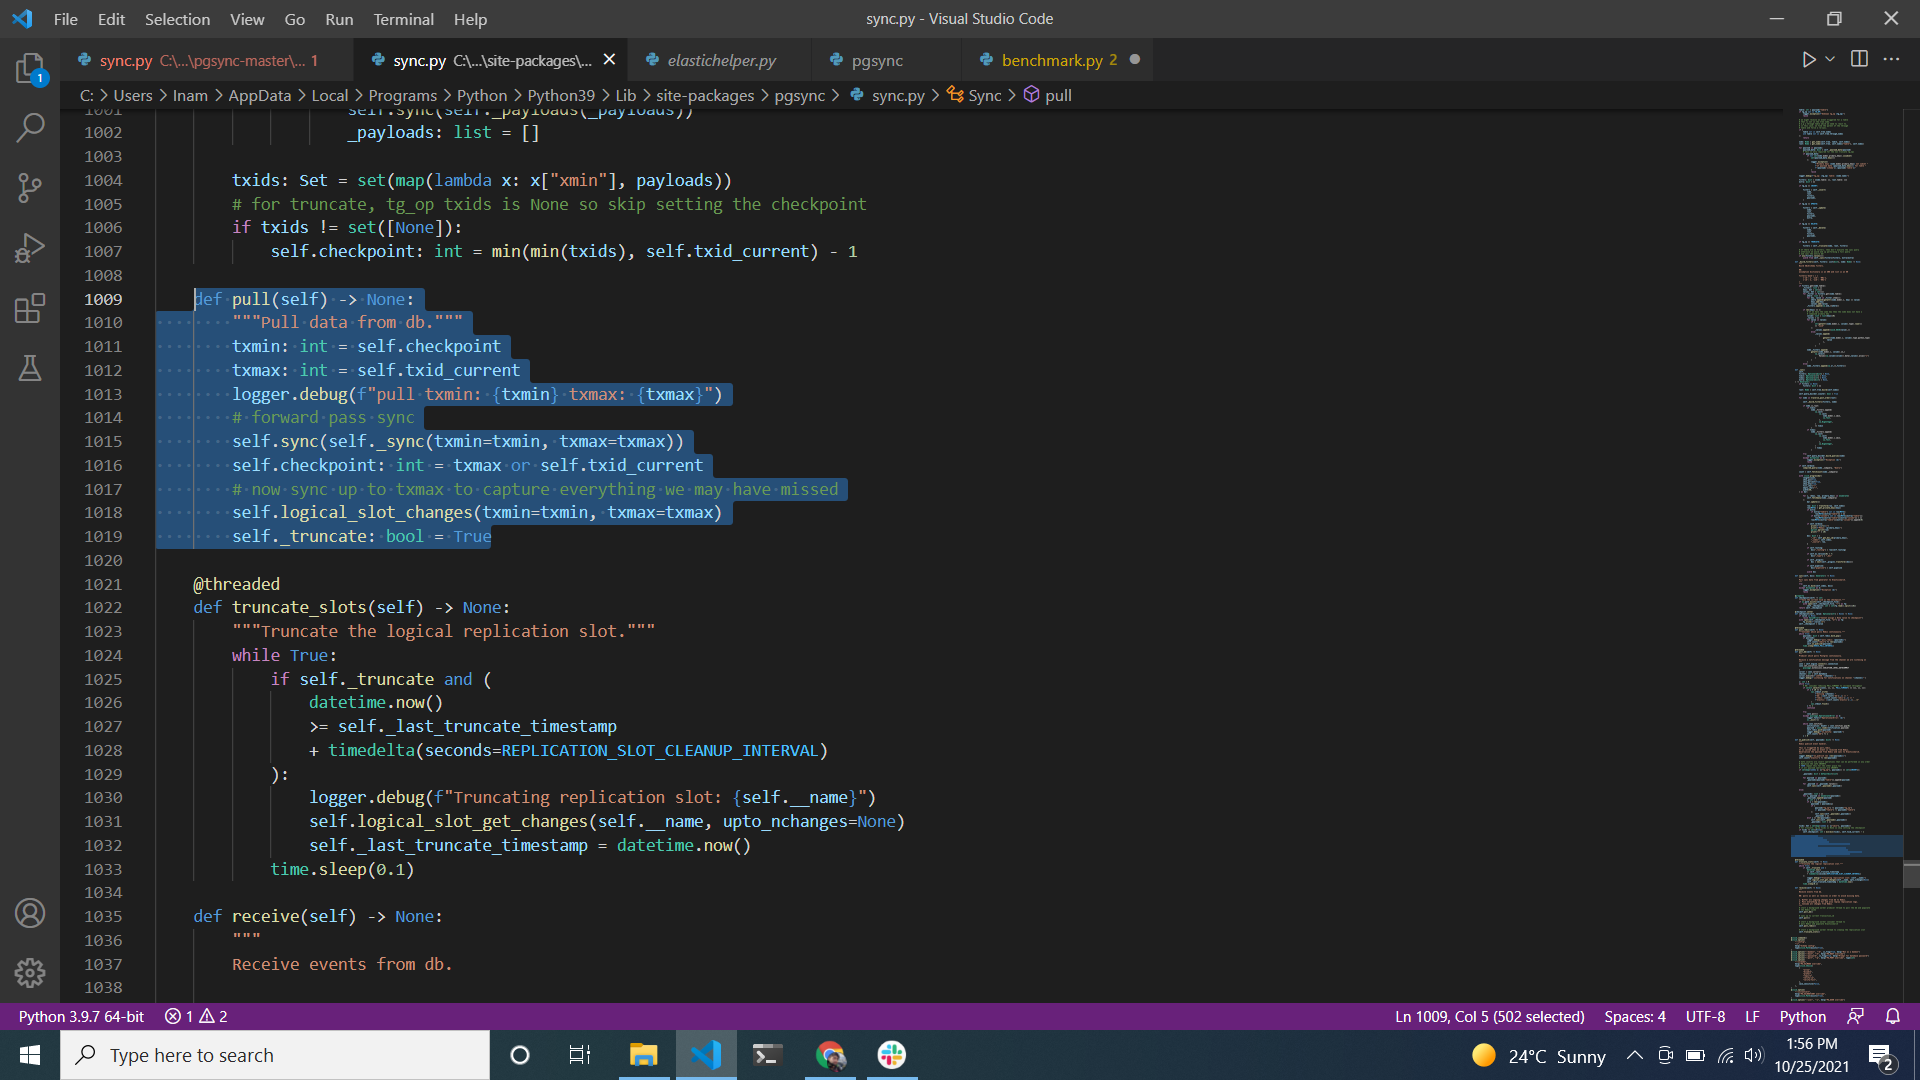1920x1080 pixels.
Task: Open the Terminal menu
Action: click(403, 19)
